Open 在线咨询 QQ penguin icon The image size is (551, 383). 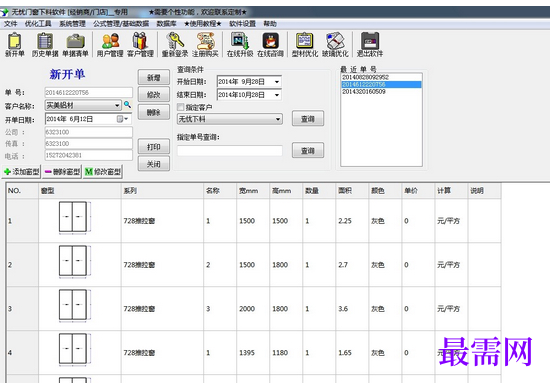[x=270, y=45]
